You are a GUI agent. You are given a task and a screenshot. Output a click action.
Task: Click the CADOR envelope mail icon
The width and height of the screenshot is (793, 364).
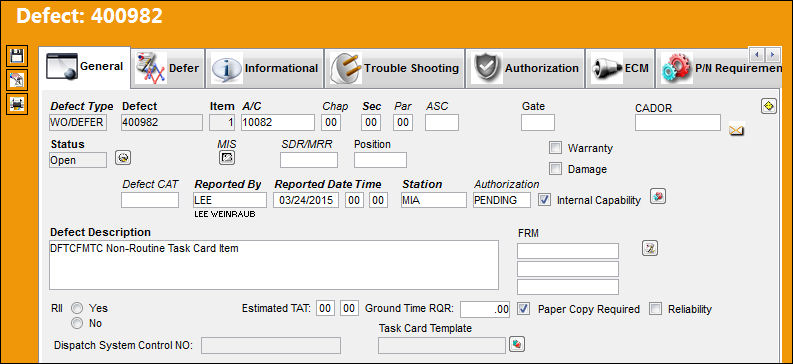tap(736, 130)
